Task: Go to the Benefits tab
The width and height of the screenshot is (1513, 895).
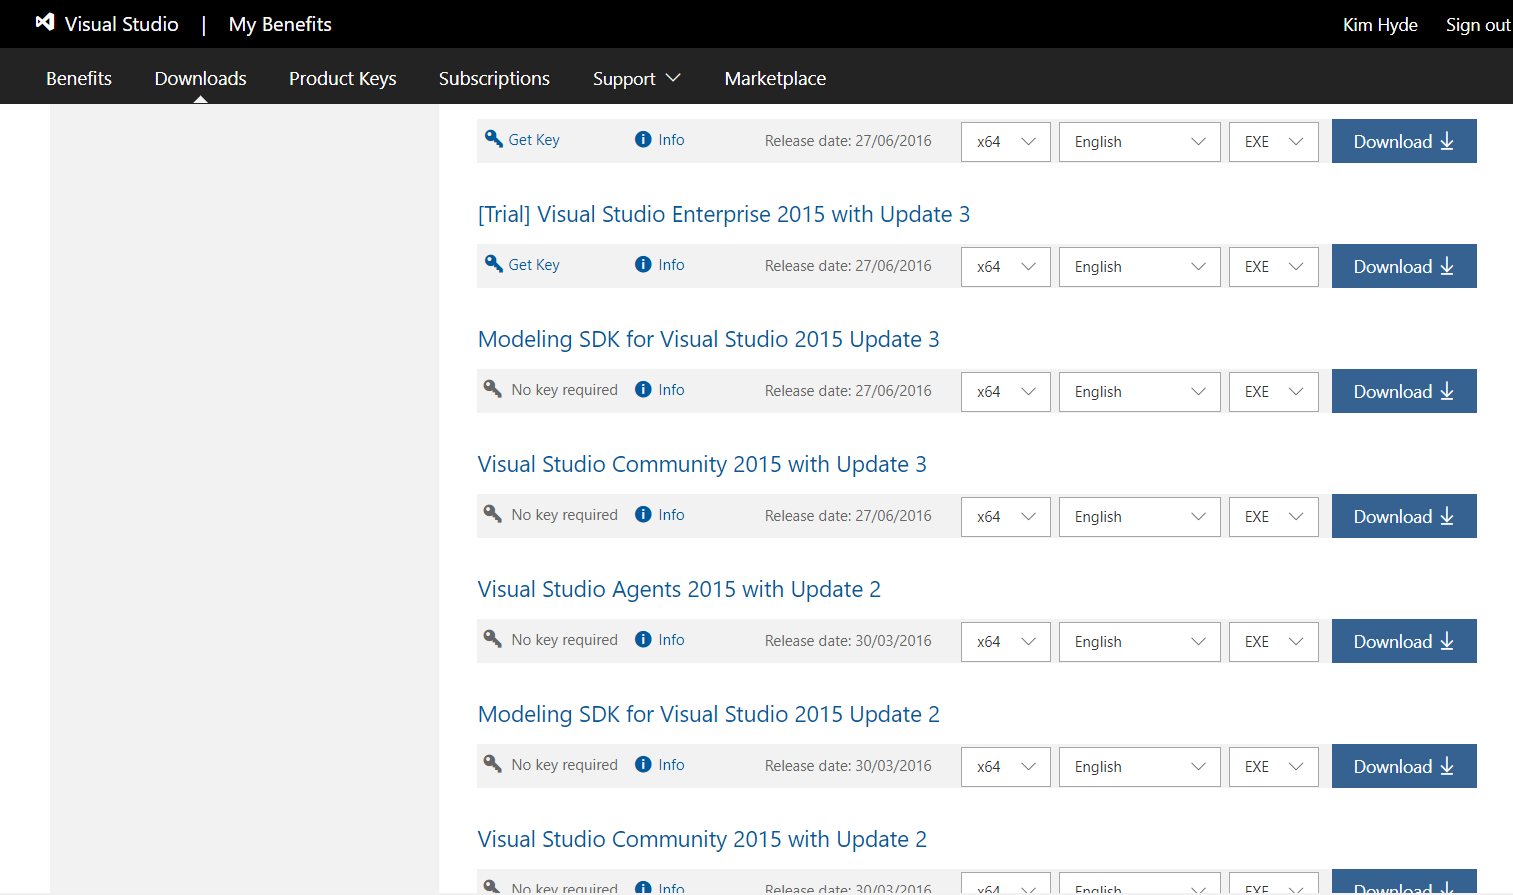Action: [x=79, y=78]
